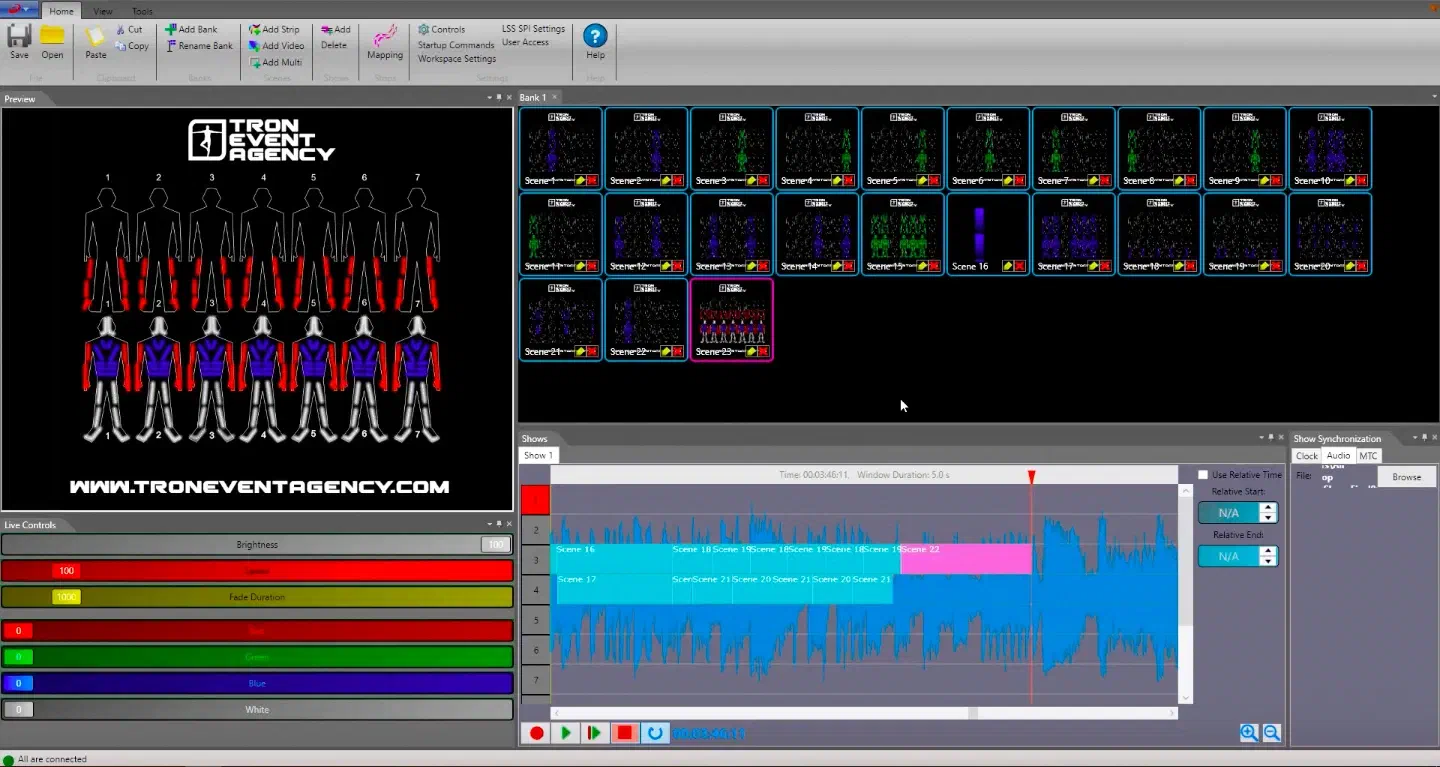The width and height of the screenshot is (1440, 767).
Task: Select the MTC synchronization tab
Action: pyautogui.click(x=1368, y=456)
